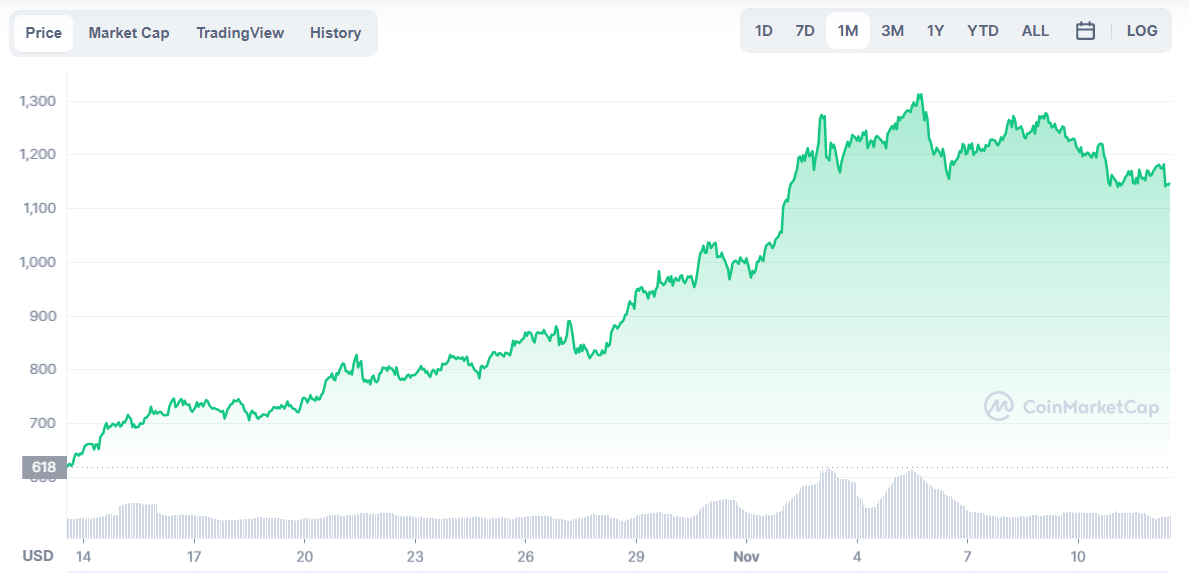Click the Nov label on date axis

[x=746, y=556]
